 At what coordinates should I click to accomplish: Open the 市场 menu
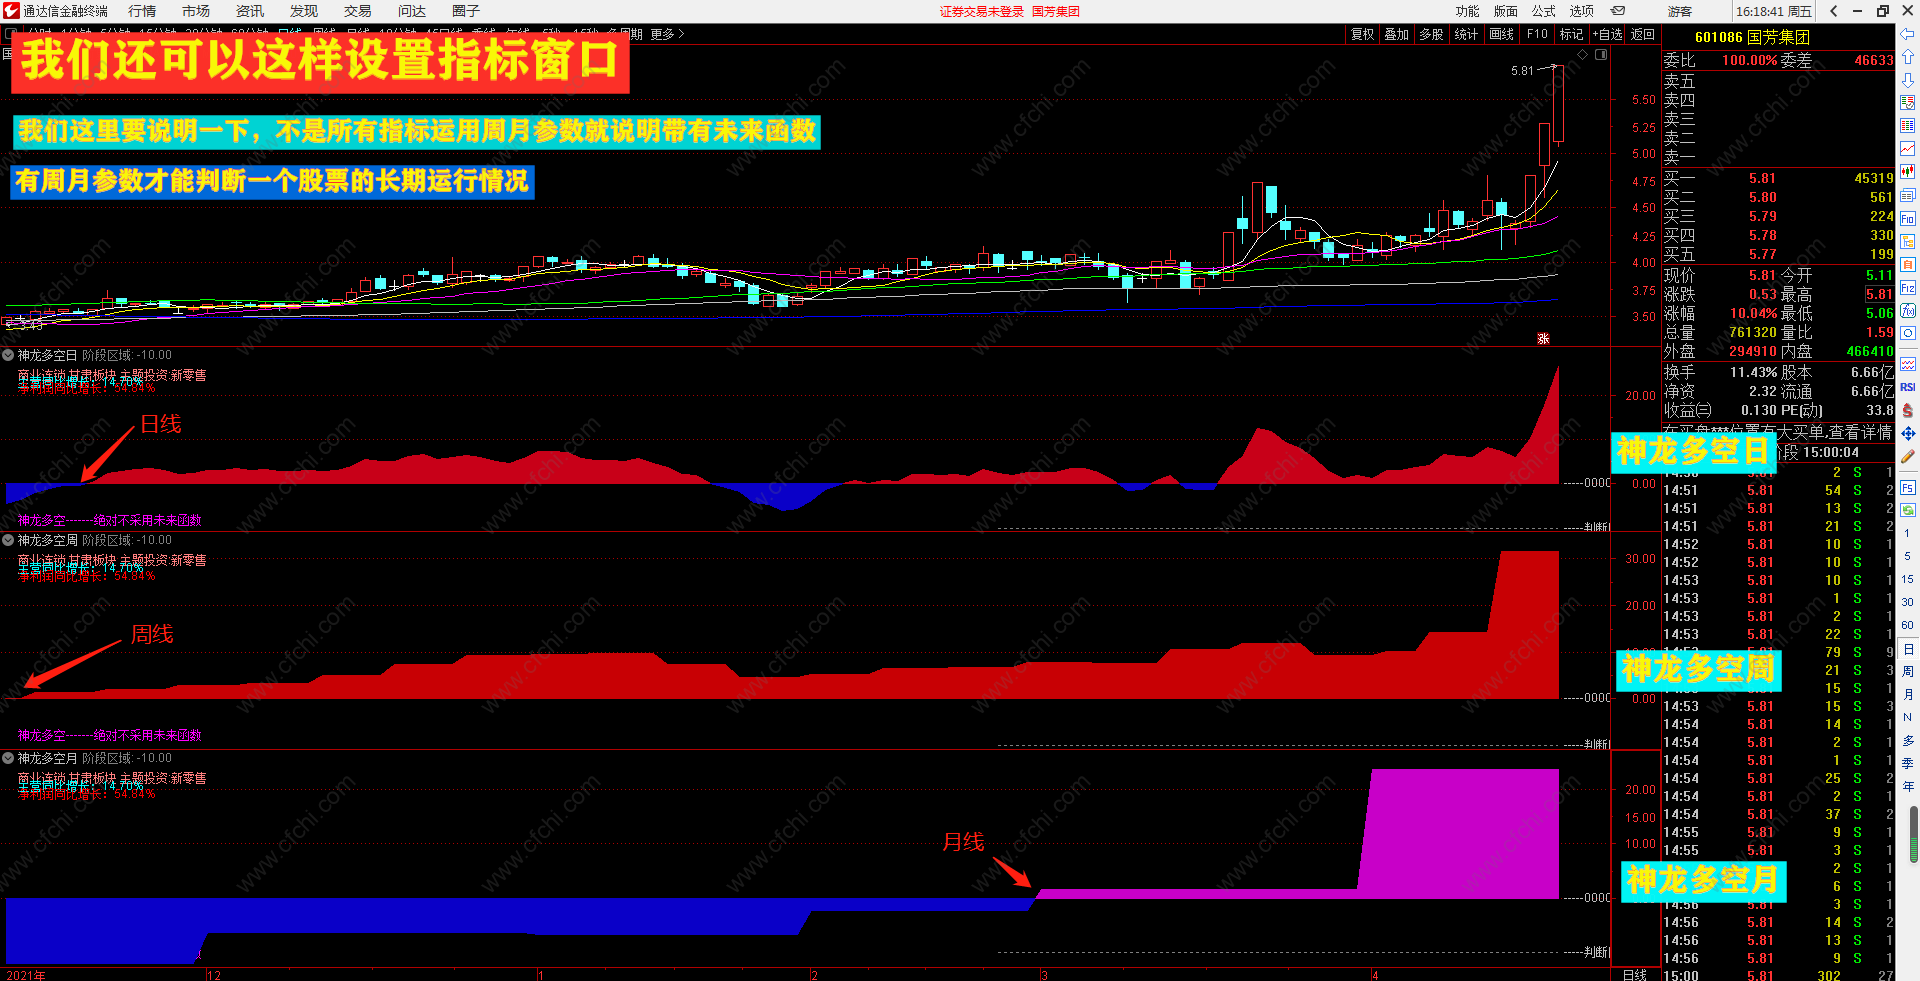tap(196, 11)
